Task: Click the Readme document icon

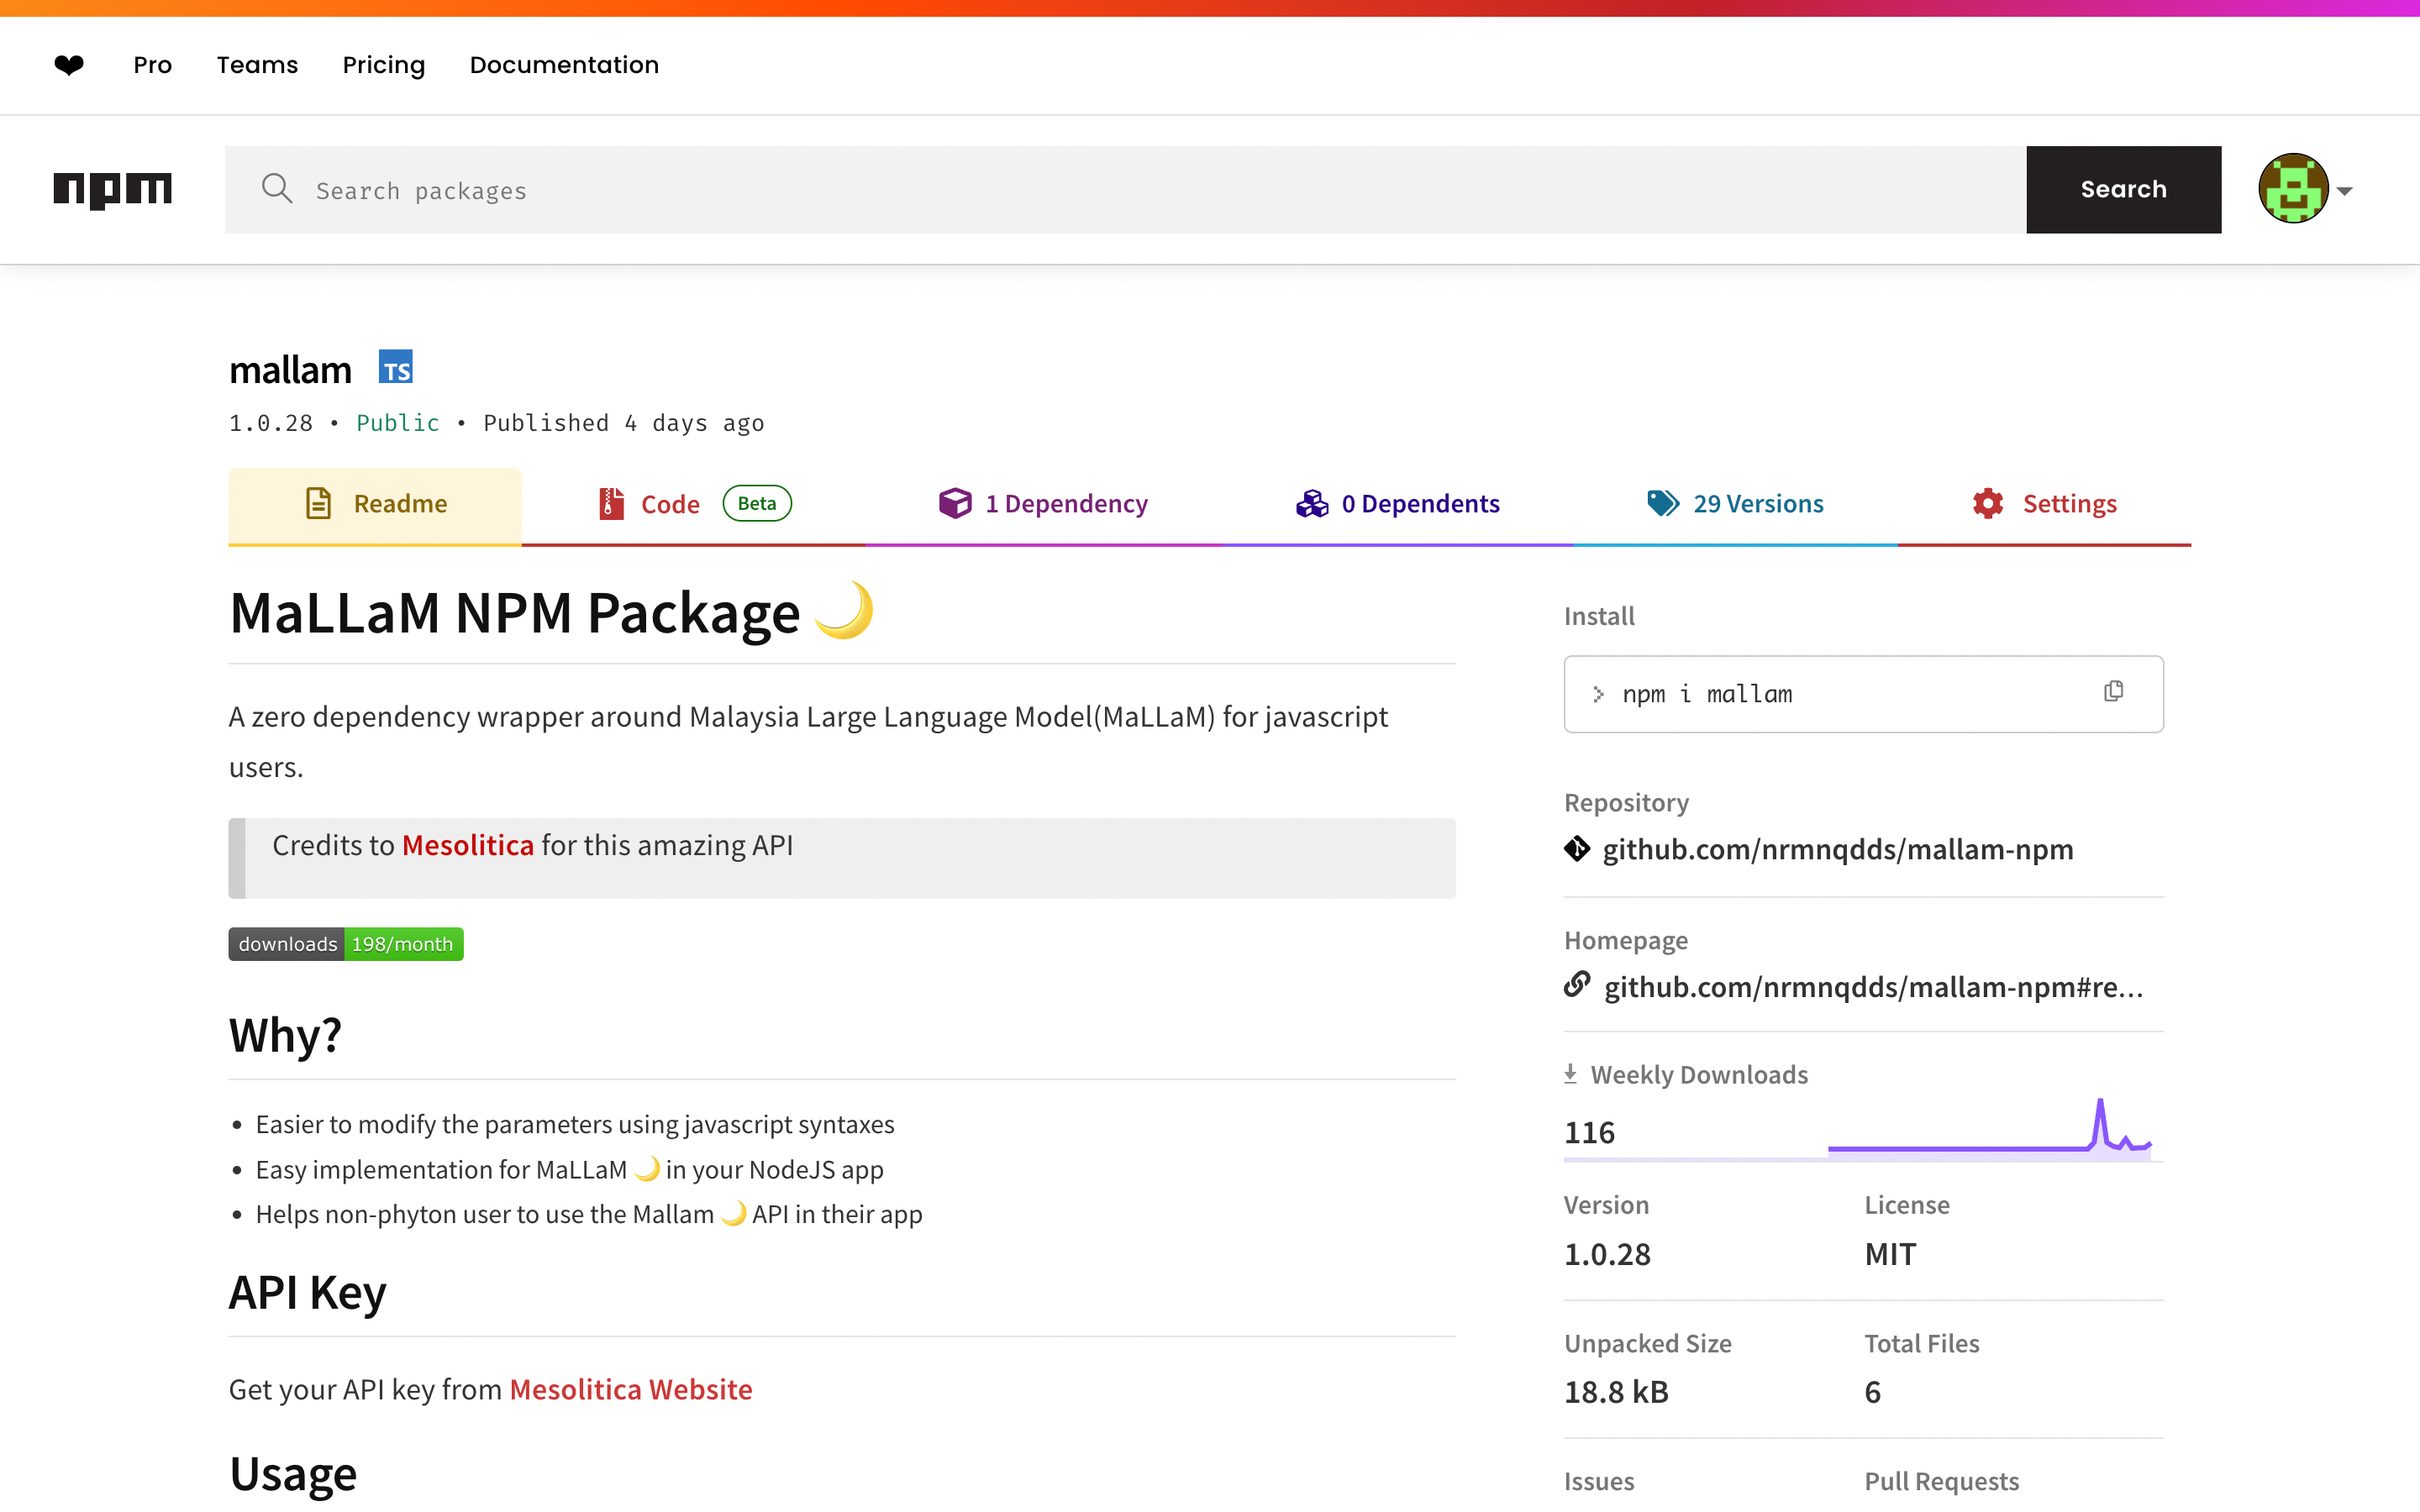Action: tap(318, 503)
